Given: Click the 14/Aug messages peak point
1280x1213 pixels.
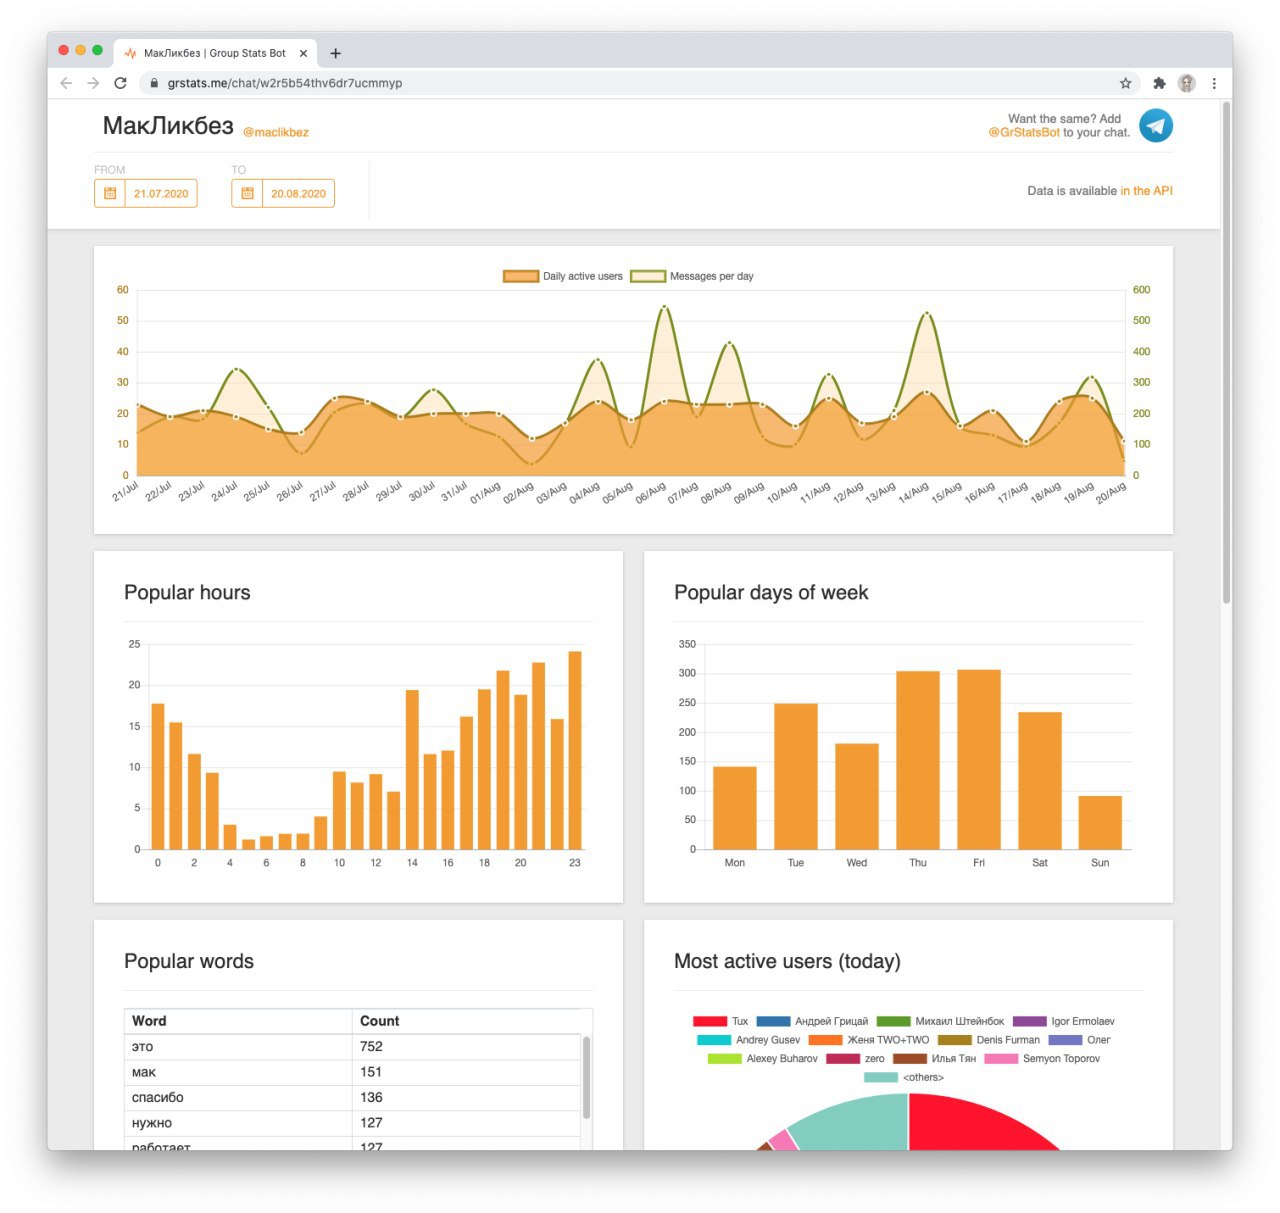Looking at the screenshot, I should point(927,314).
